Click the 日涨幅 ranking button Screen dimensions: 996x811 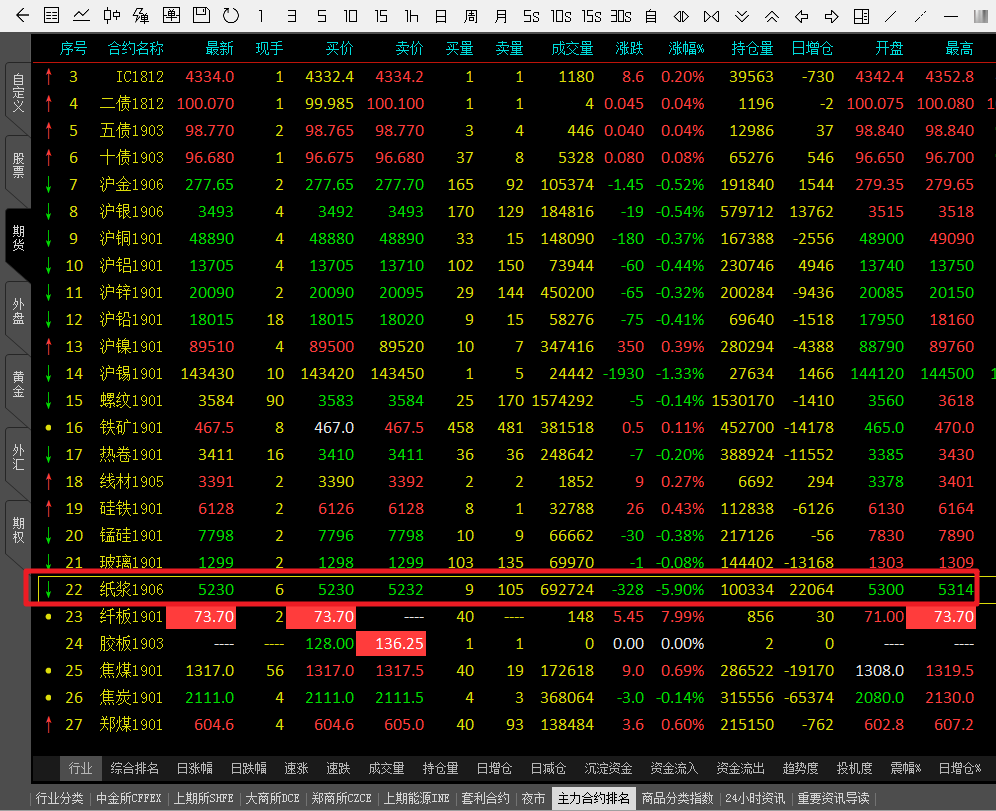click(x=194, y=769)
